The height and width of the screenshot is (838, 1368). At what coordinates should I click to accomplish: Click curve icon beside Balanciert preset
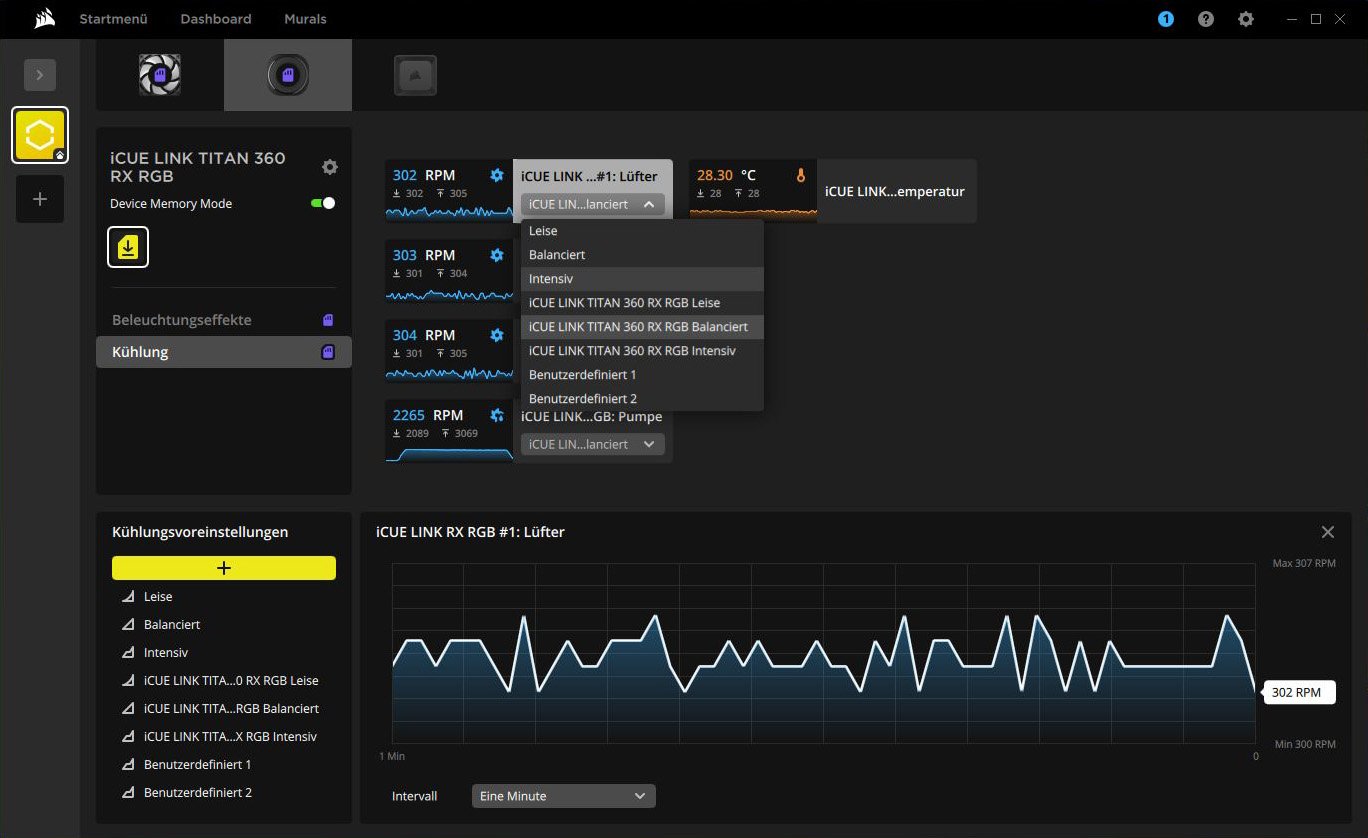click(x=127, y=624)
